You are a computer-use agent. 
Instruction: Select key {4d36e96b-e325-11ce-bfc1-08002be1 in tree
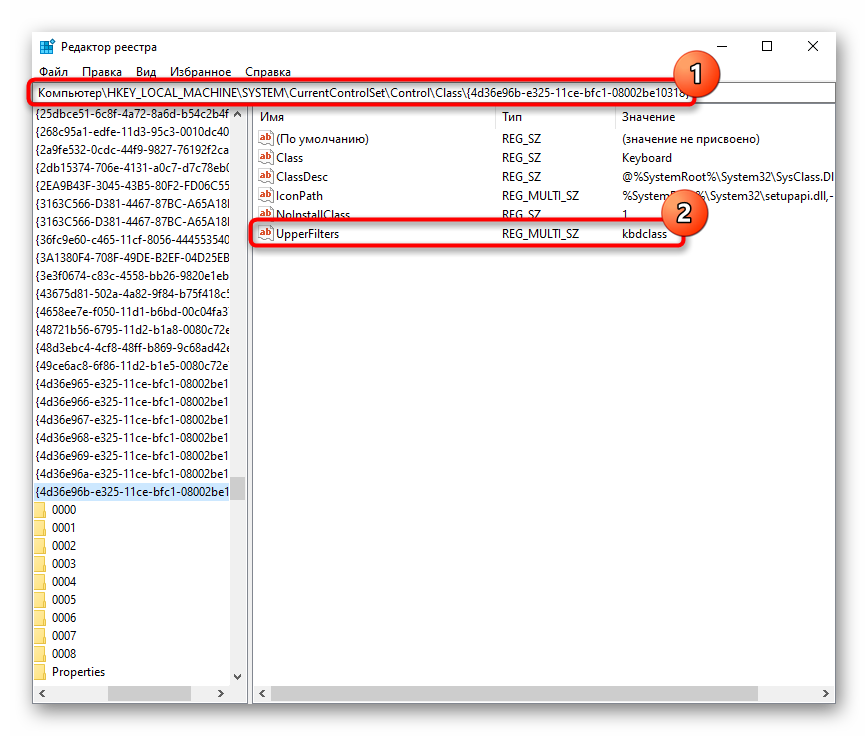pos(132,491)
